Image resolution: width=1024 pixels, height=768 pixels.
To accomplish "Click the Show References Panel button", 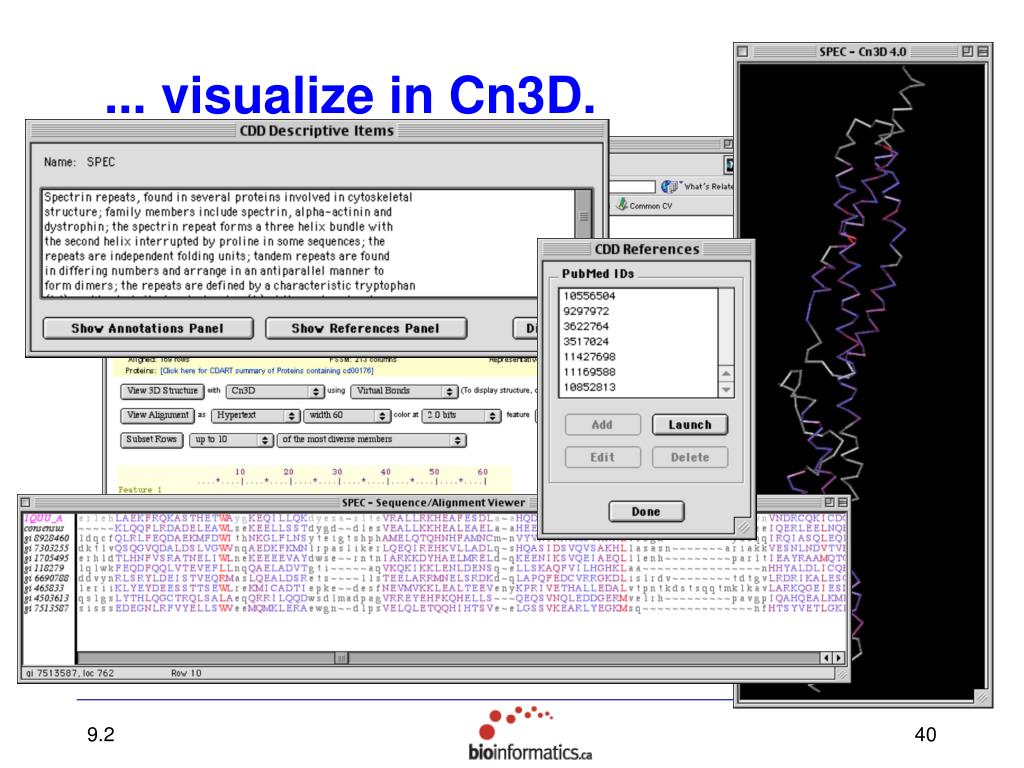I will coord(366,328).
